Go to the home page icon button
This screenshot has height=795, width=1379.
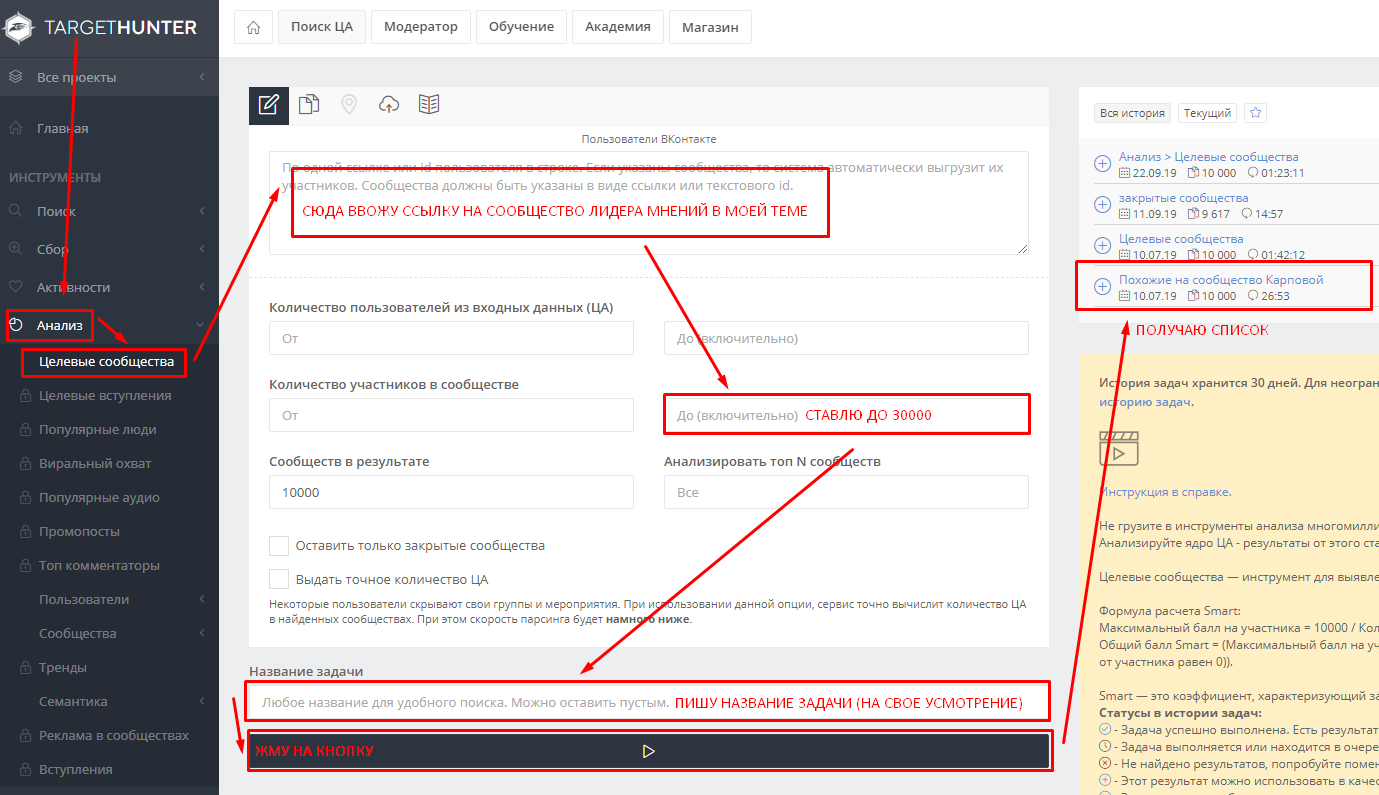pyautogui.click(x=253, y=27)
